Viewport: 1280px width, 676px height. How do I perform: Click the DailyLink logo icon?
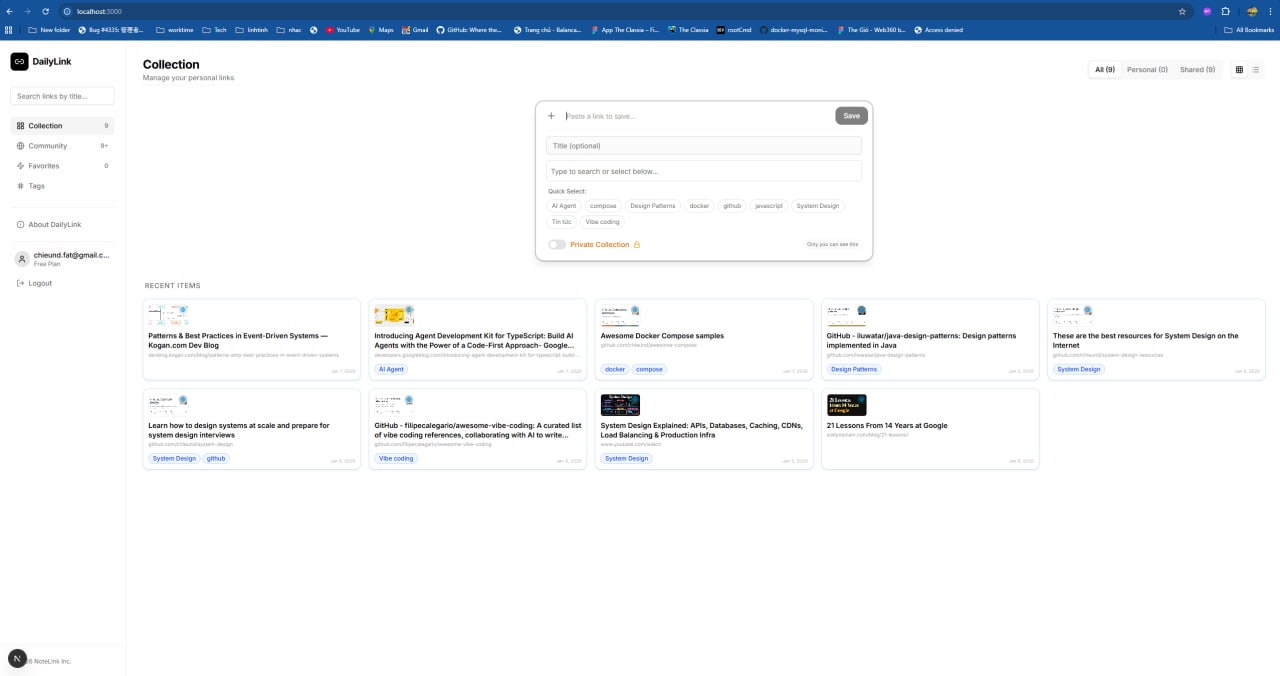click(19, 61)
